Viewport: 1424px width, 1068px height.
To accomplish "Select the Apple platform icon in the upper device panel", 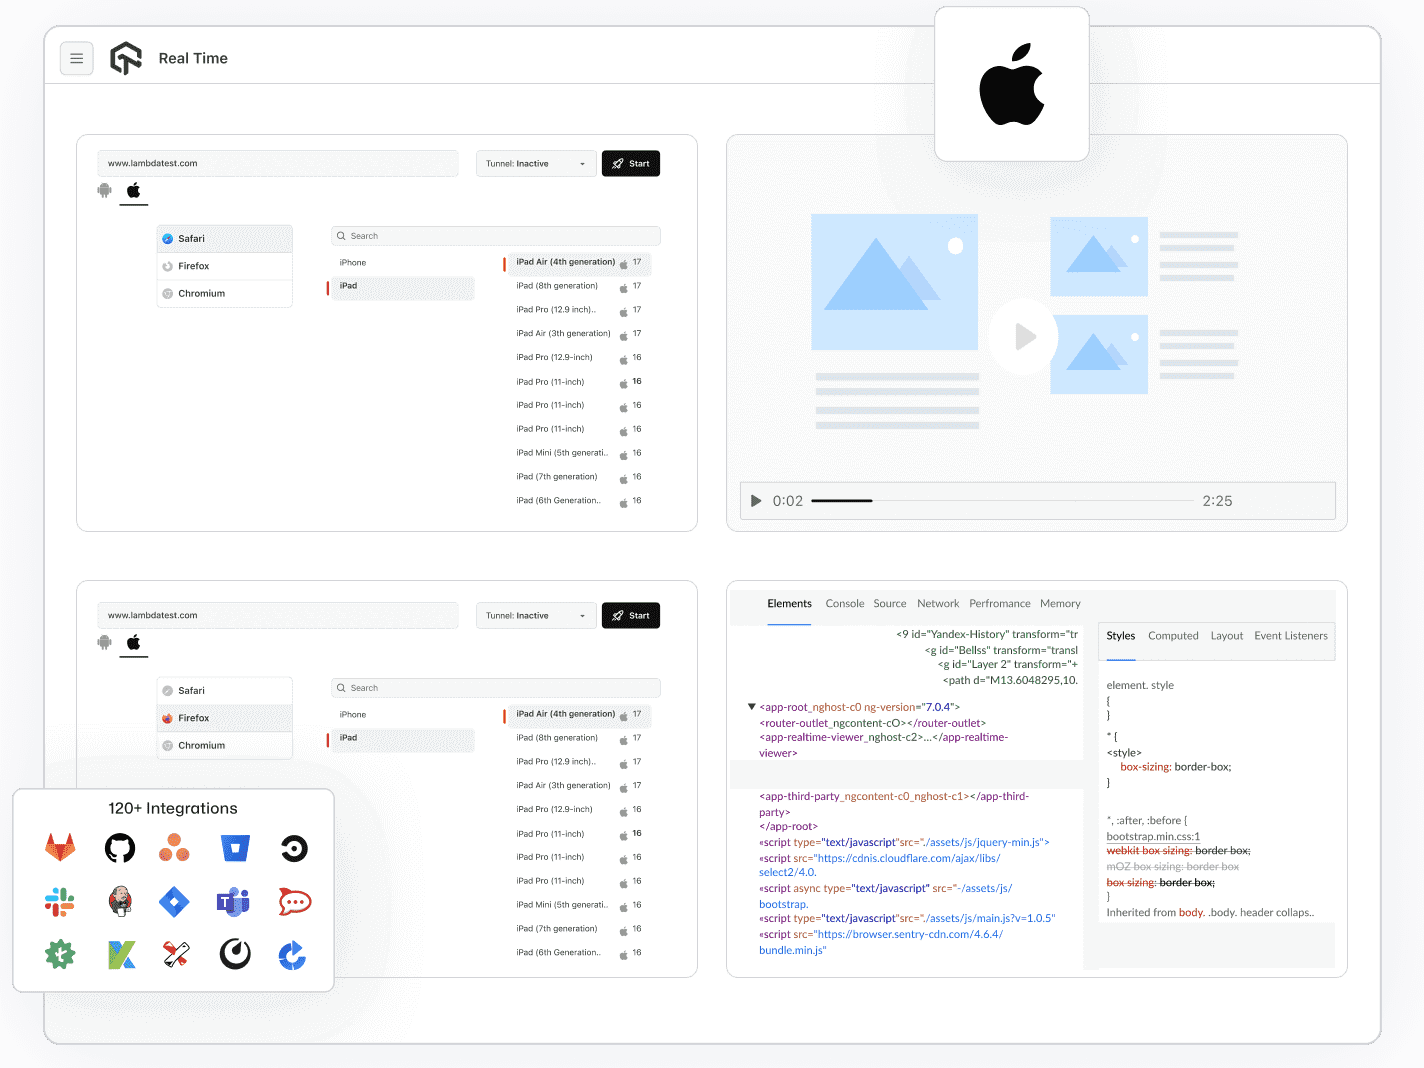I will coord(133,191).
